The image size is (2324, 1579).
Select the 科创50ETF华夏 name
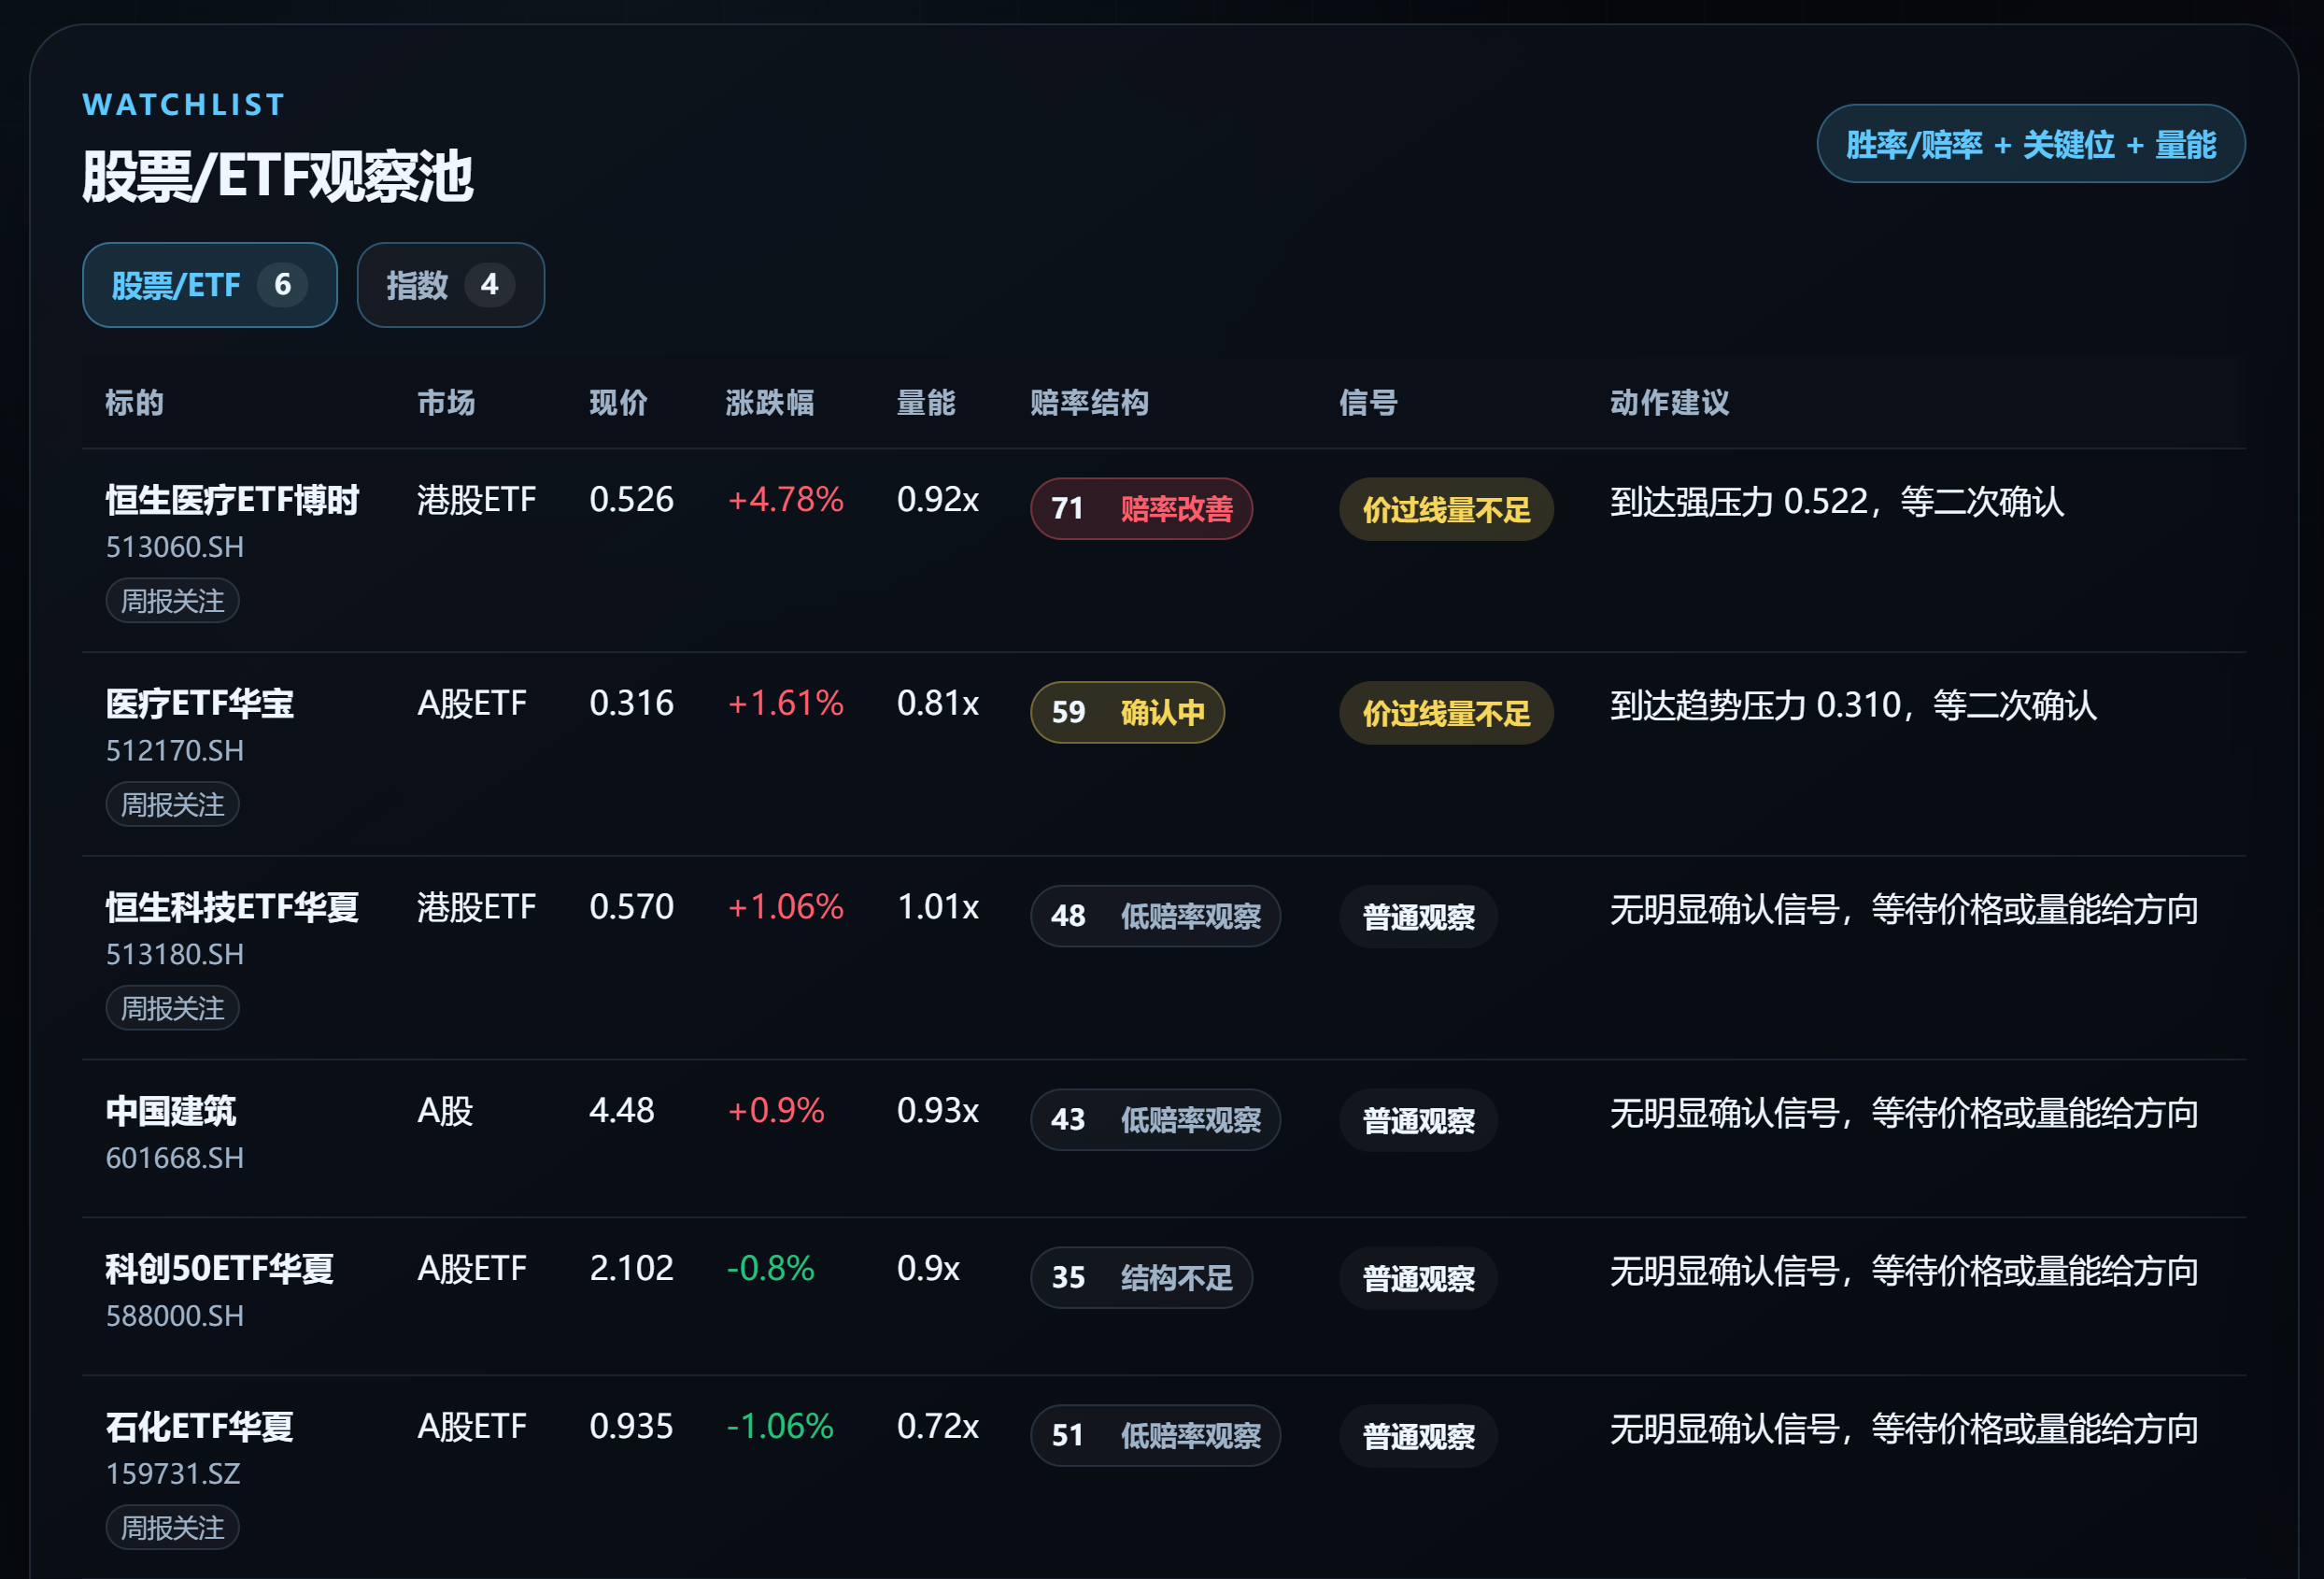(220, 1269)
